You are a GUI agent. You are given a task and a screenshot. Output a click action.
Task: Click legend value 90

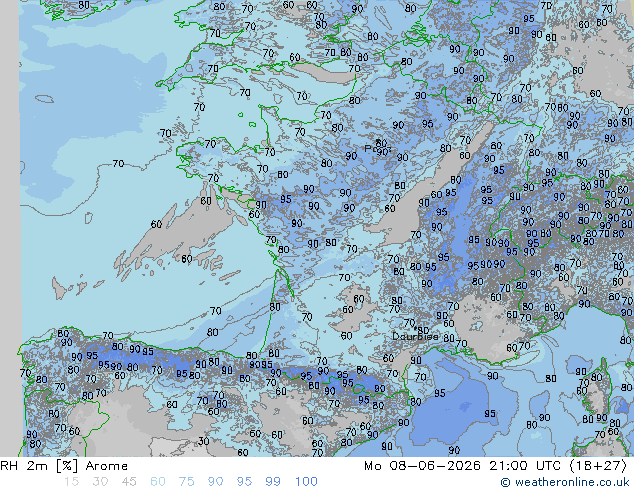pos(215,482)
